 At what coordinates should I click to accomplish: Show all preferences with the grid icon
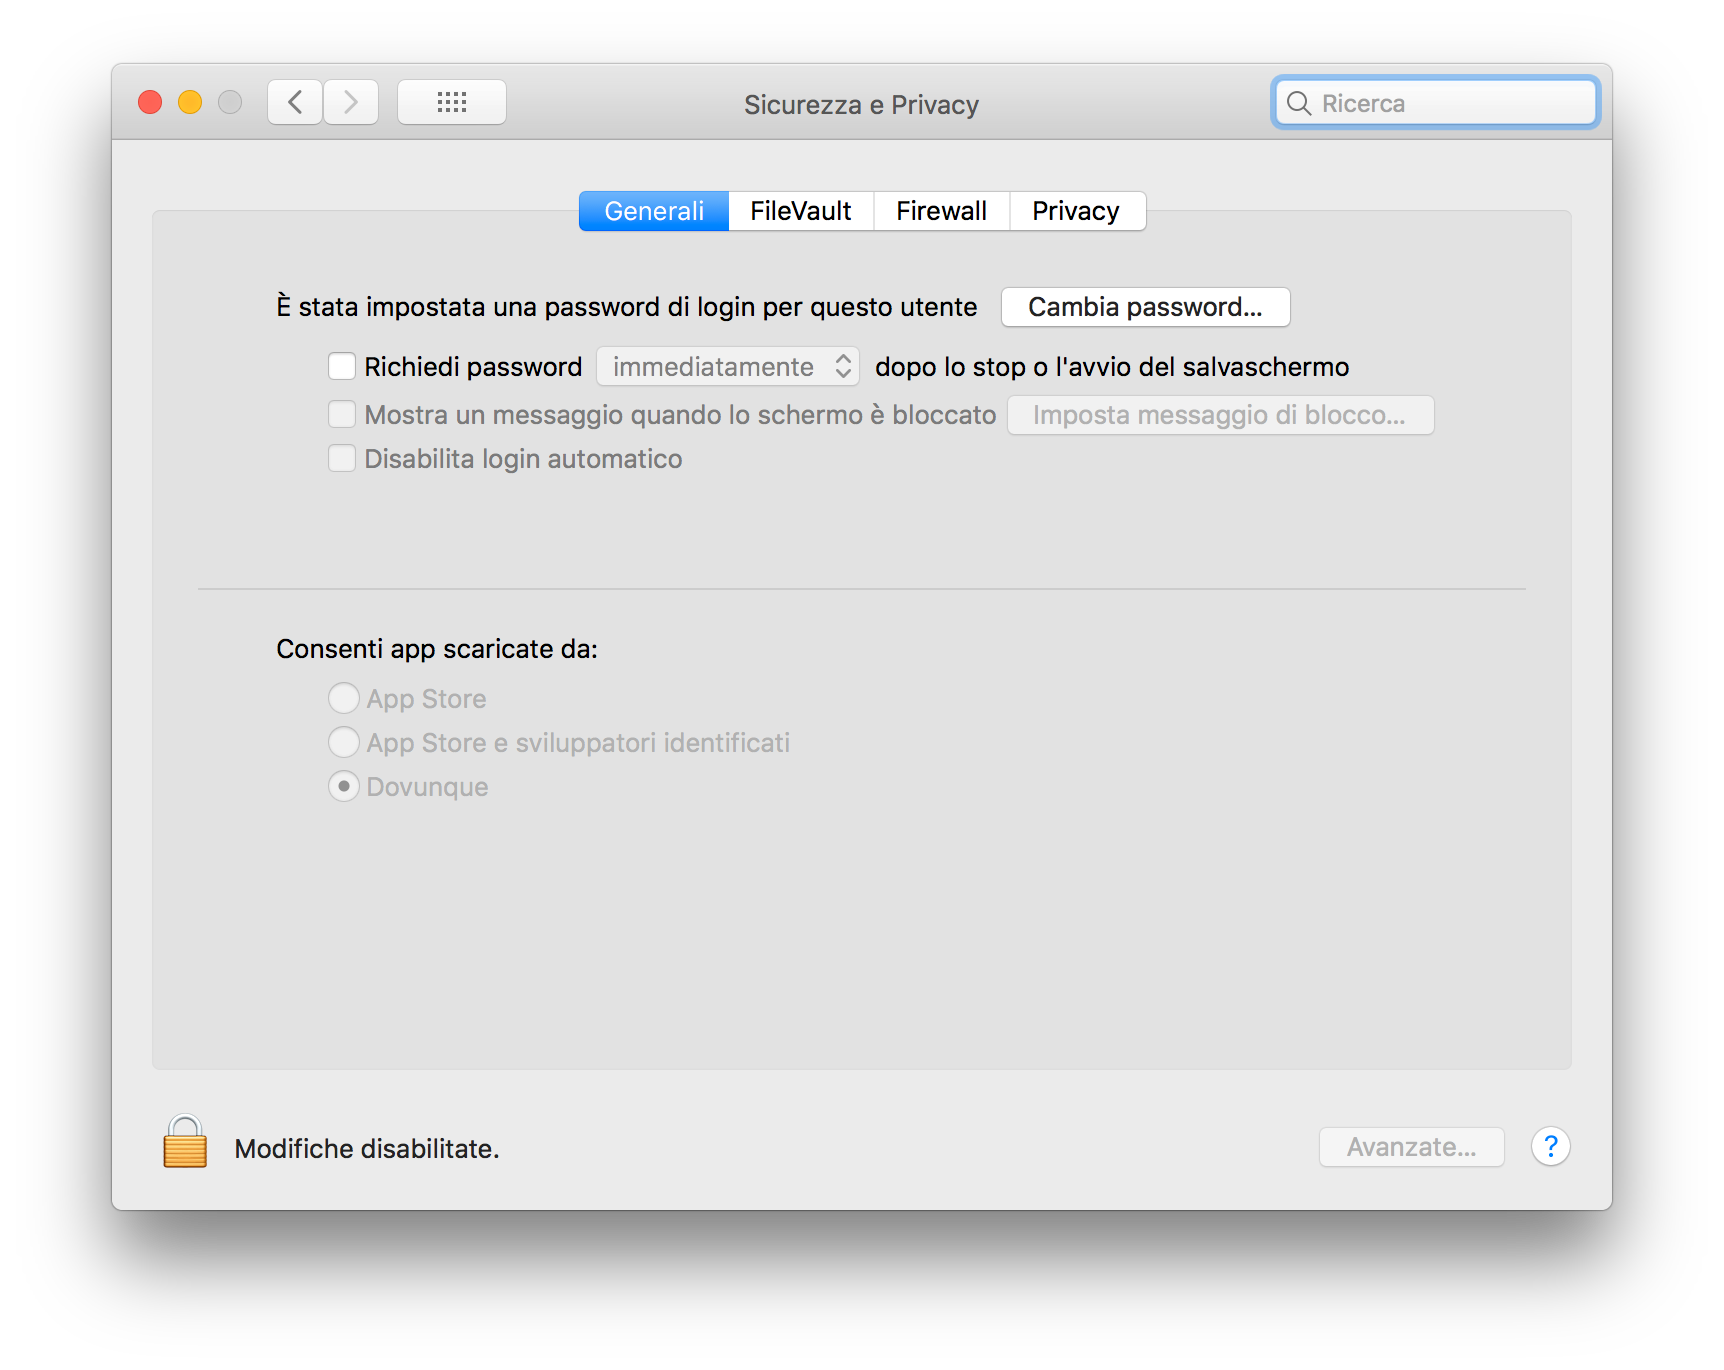point(452,102)
